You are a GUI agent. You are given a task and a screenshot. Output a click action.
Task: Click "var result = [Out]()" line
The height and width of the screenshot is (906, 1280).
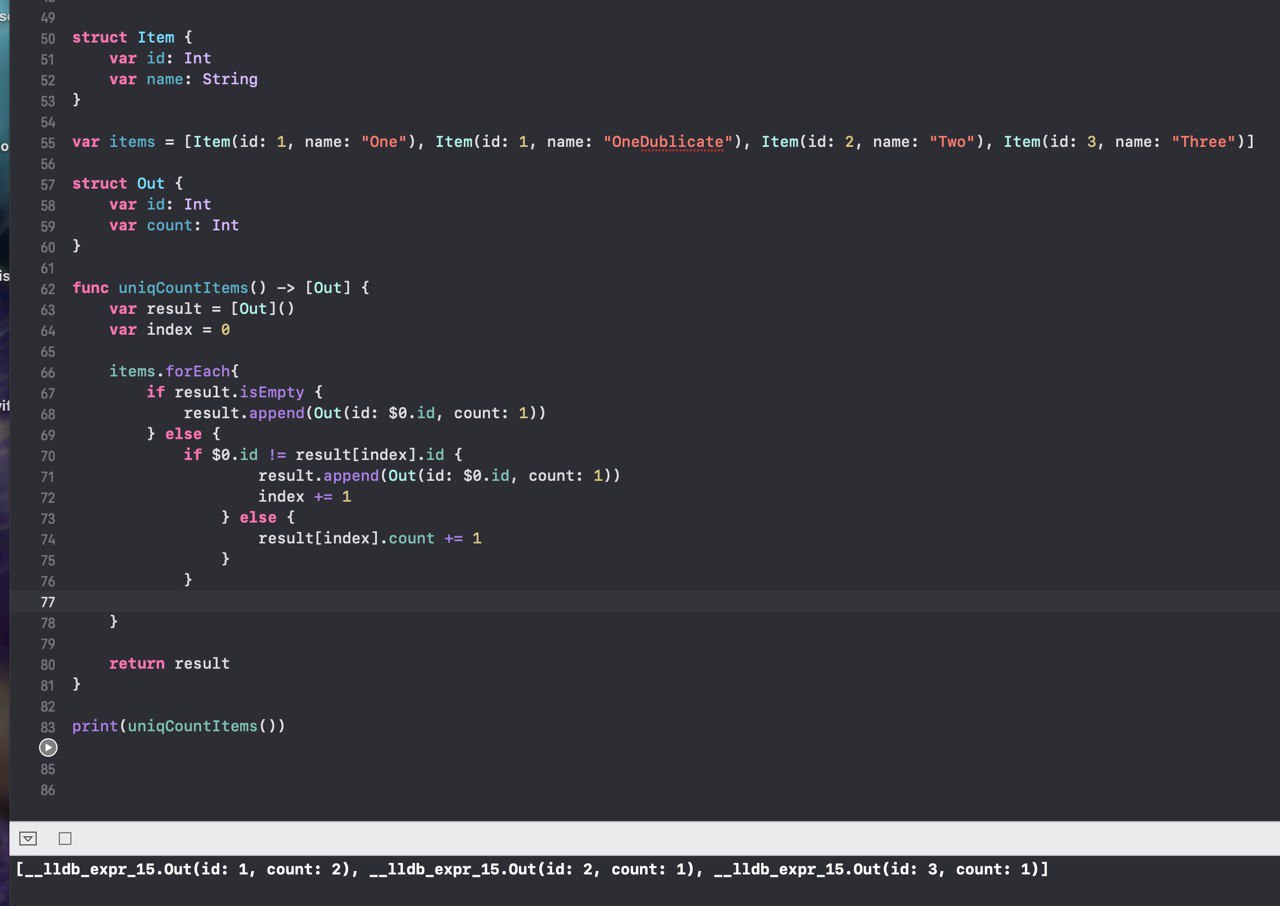(x=202, y=309)
